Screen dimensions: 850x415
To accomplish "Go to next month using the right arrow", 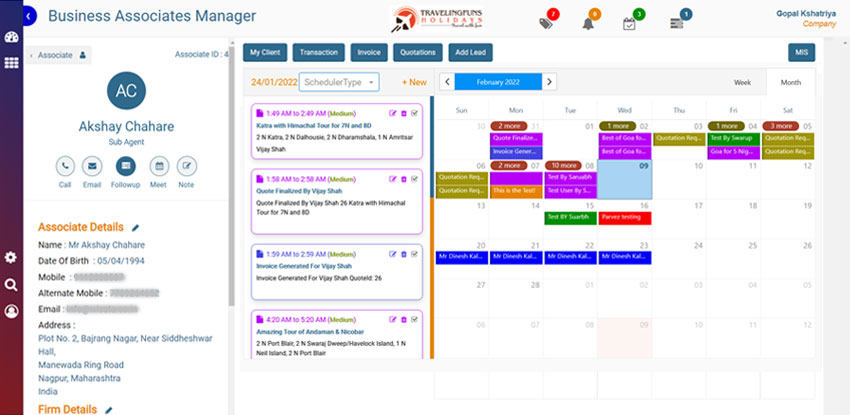I will [x=550, y=82].
